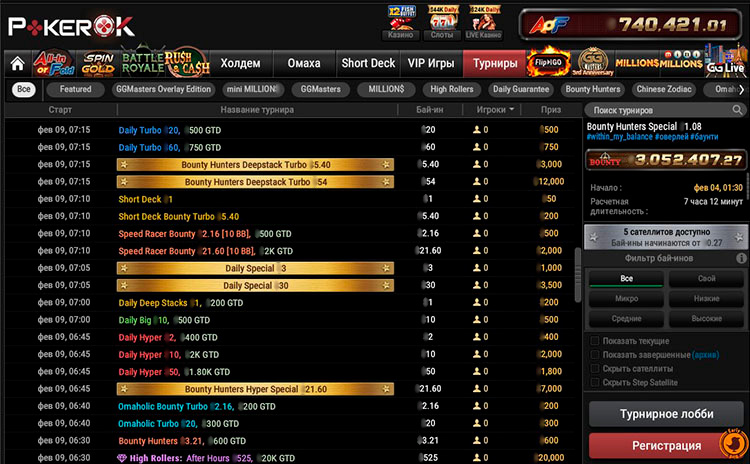The height and width of the screenshot is (464, 750).
Task: Switch to the Холдем tab
Action: coord(241,63)
